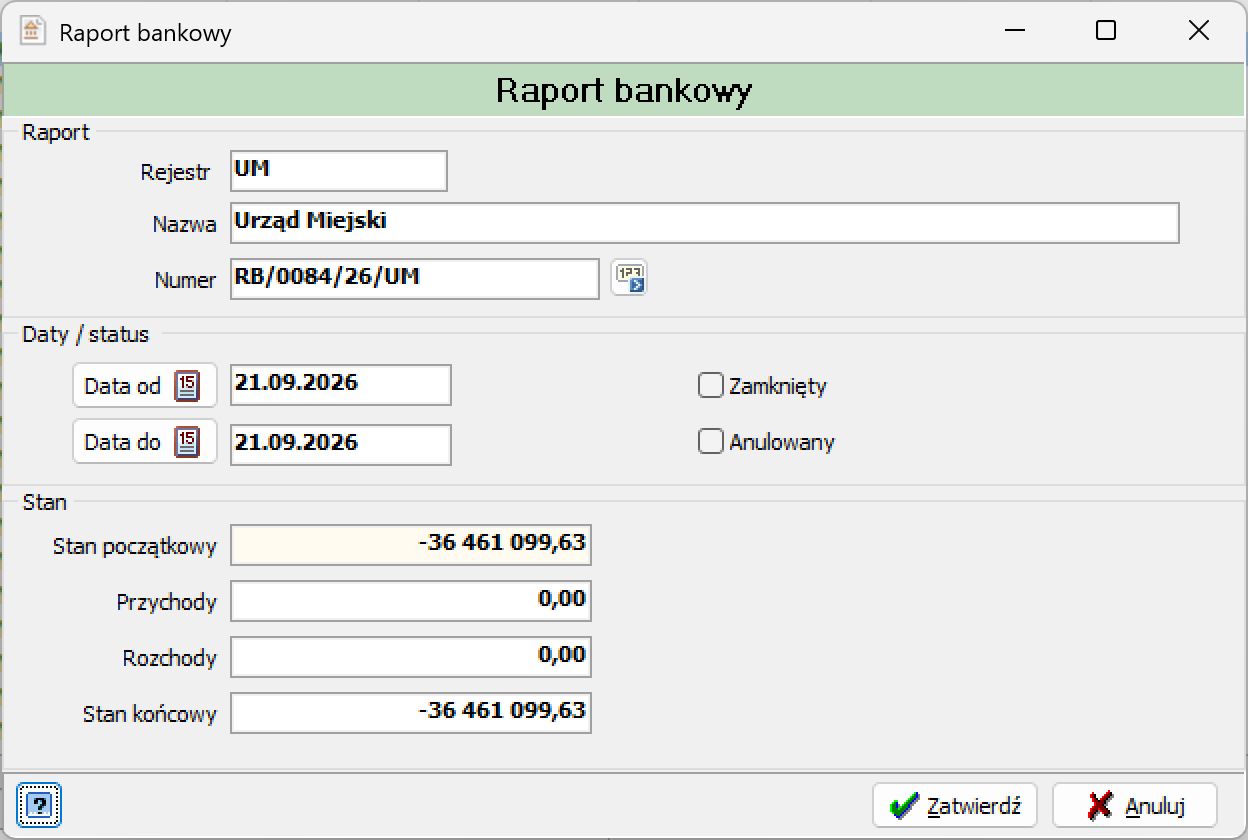Minimize the Raport bankowy window
1248x840 pixels.
(x=1015, y=31)
